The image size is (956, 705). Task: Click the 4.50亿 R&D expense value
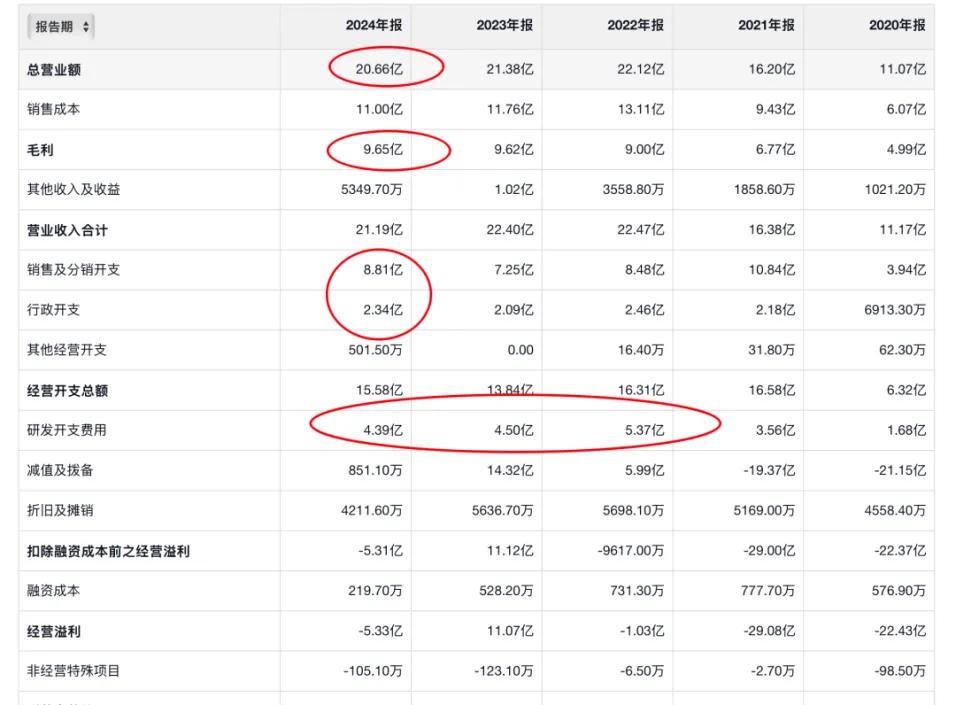click(x=513, y=431)
